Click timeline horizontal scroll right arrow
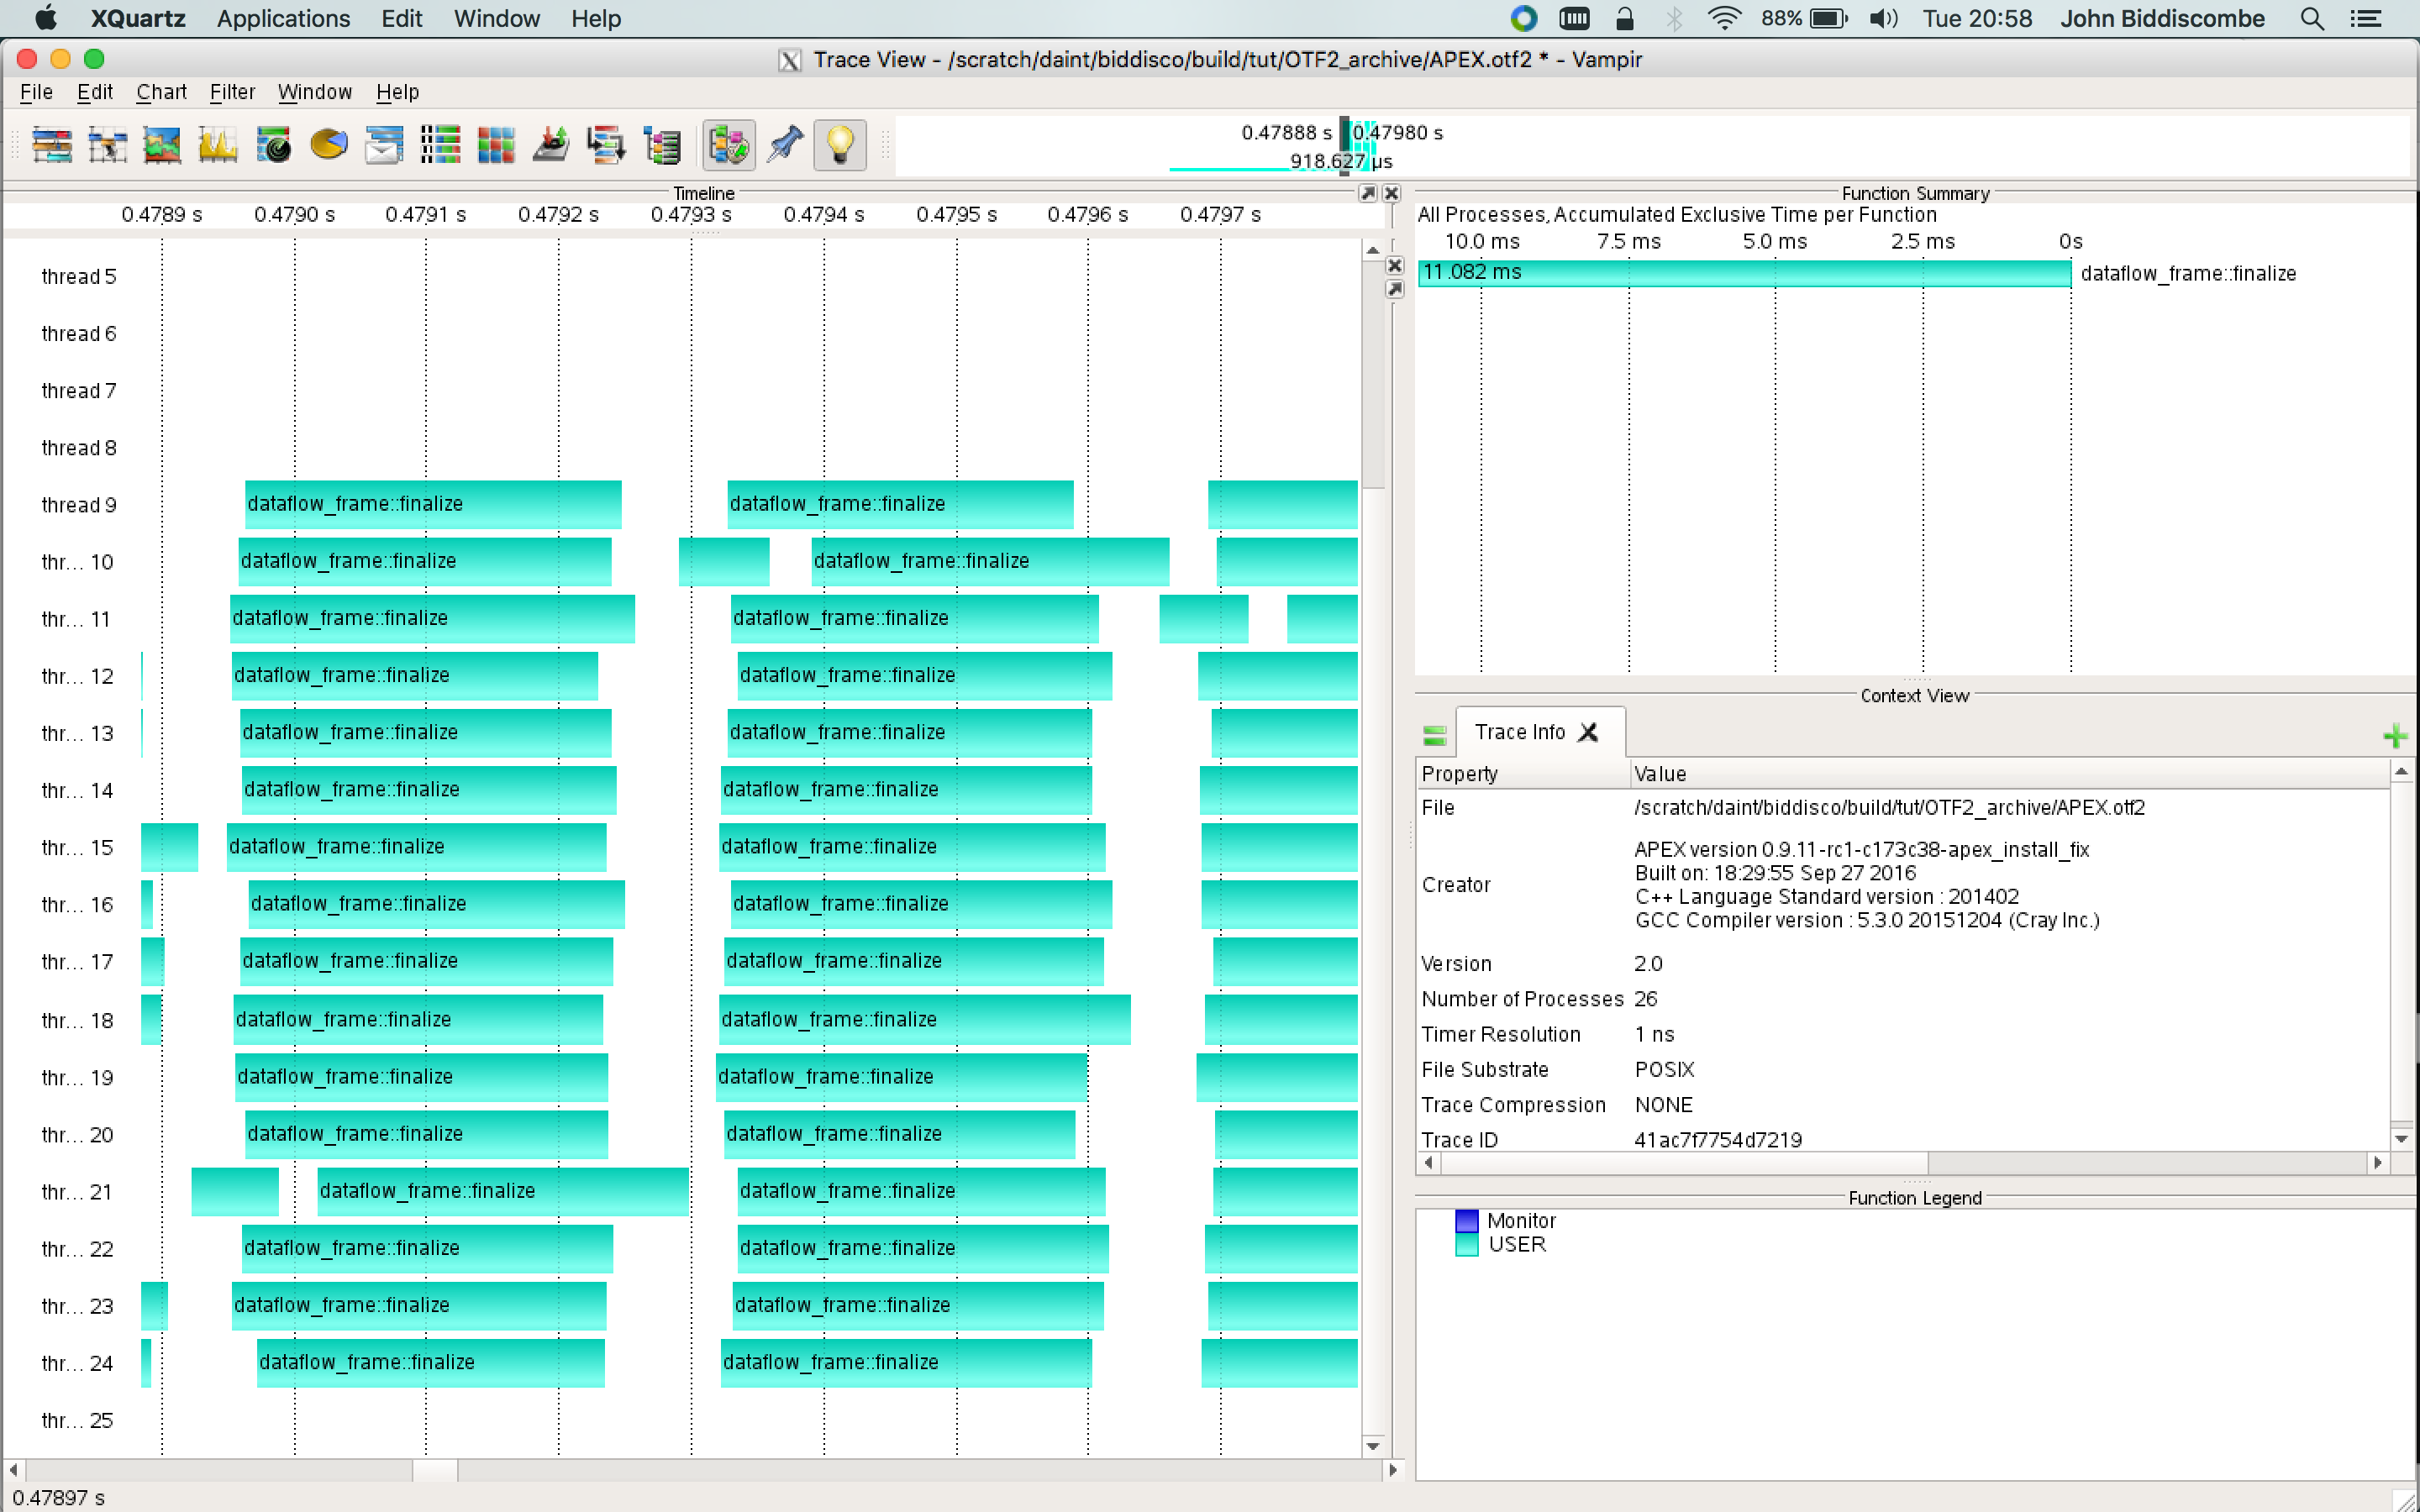The width and height of the screenshot is (2420, 1512). click(x=1392, y=1470)
